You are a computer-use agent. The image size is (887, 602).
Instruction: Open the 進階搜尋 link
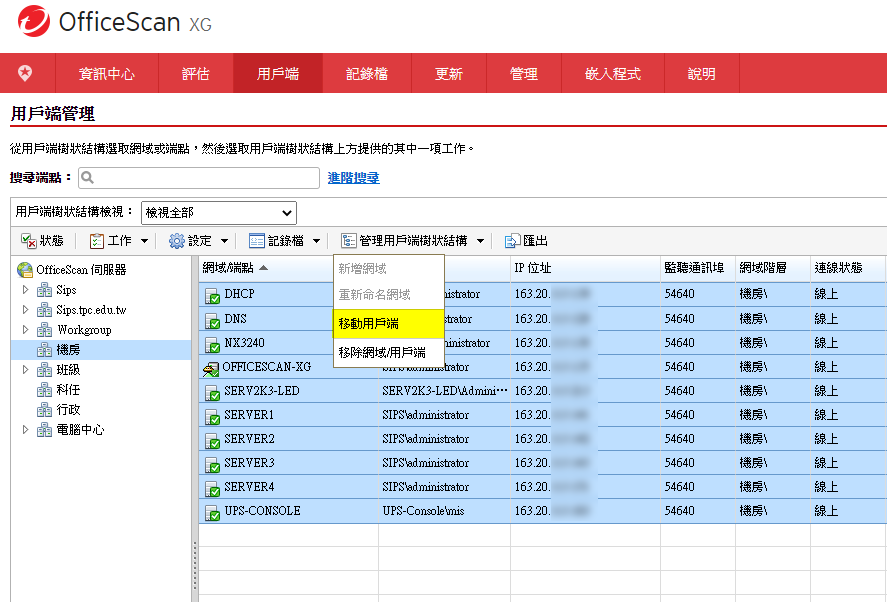tap(354, 178)
